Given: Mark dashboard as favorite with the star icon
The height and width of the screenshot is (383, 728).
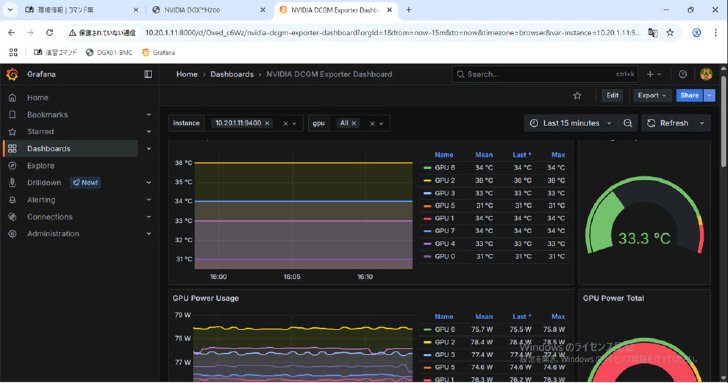Looking at the screenshot, I should pos(577,95).
